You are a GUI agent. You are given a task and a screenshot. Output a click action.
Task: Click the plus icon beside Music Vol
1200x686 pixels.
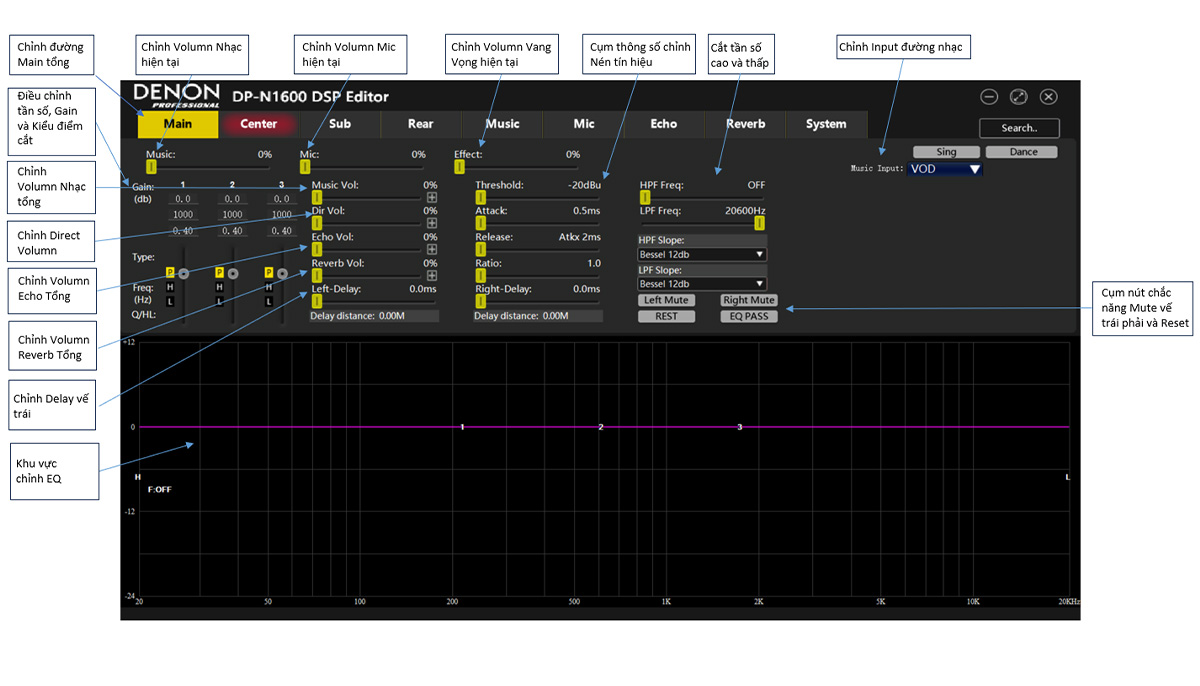pyautogui.click(x=432, y=198)
